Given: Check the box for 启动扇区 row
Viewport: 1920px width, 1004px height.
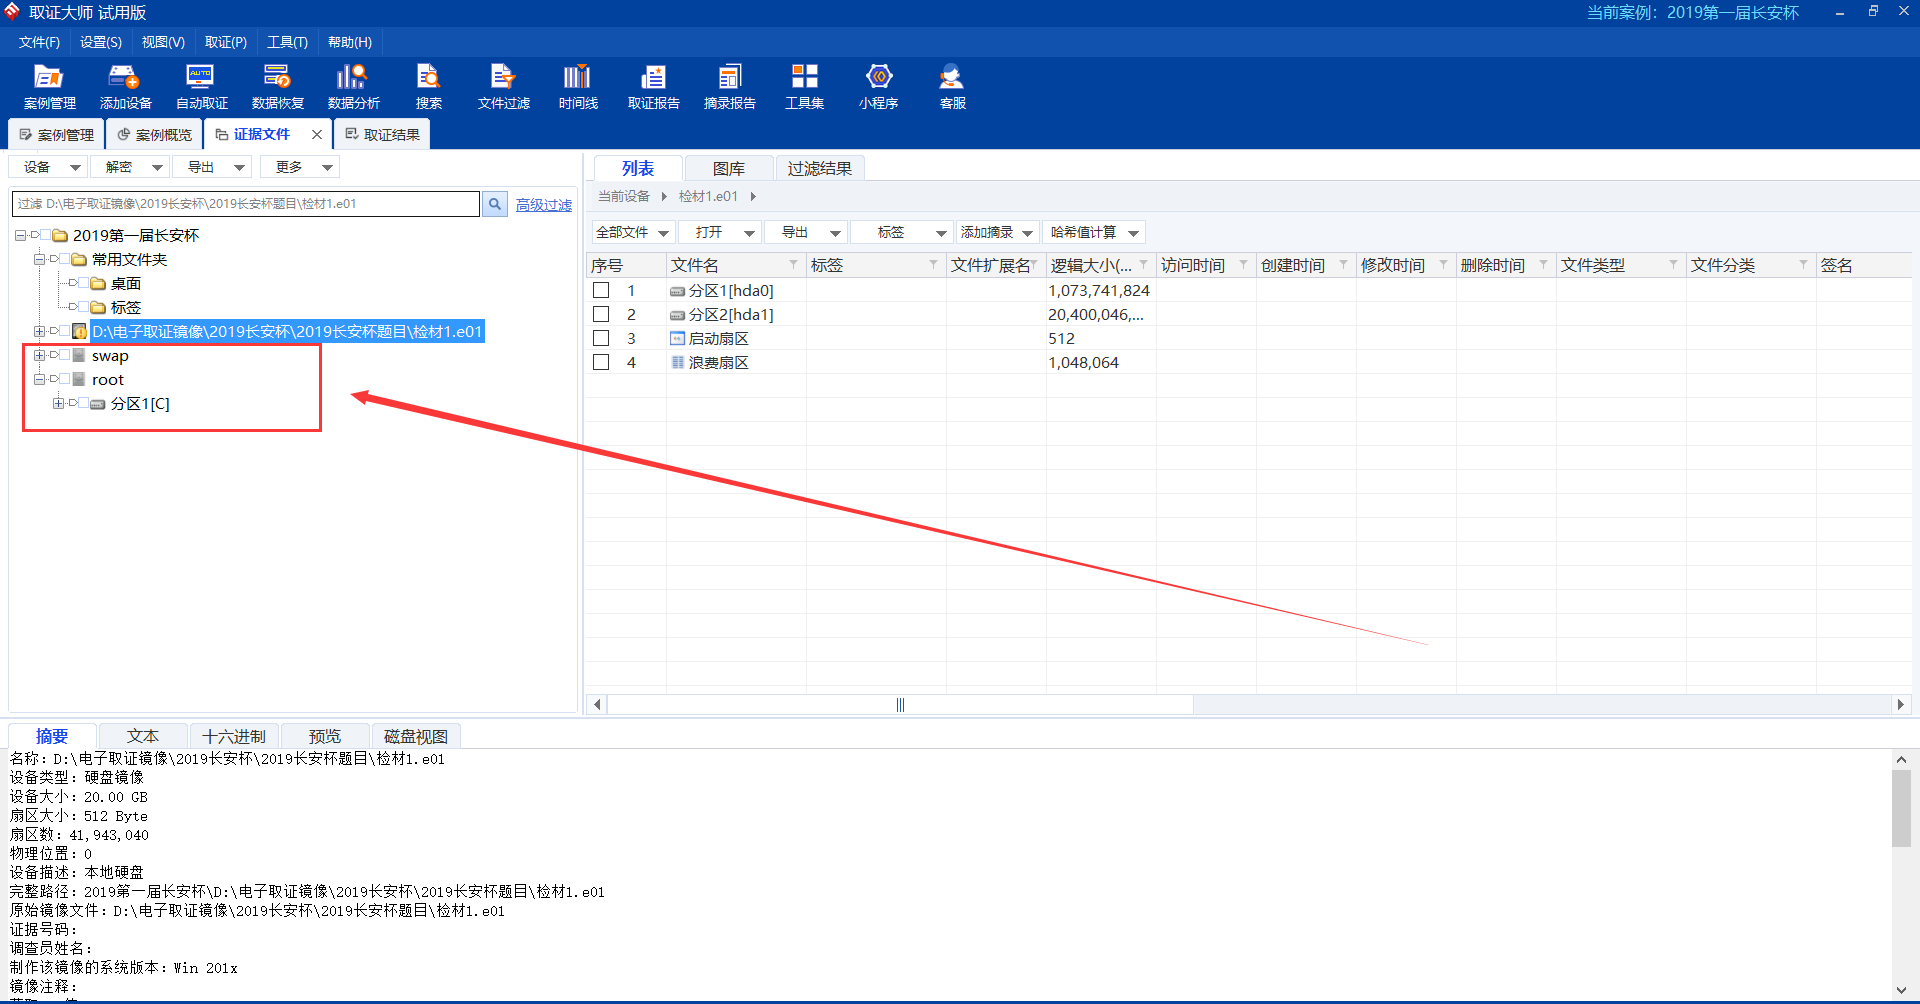Looking at the screenshot, I should tap(601, 338).
